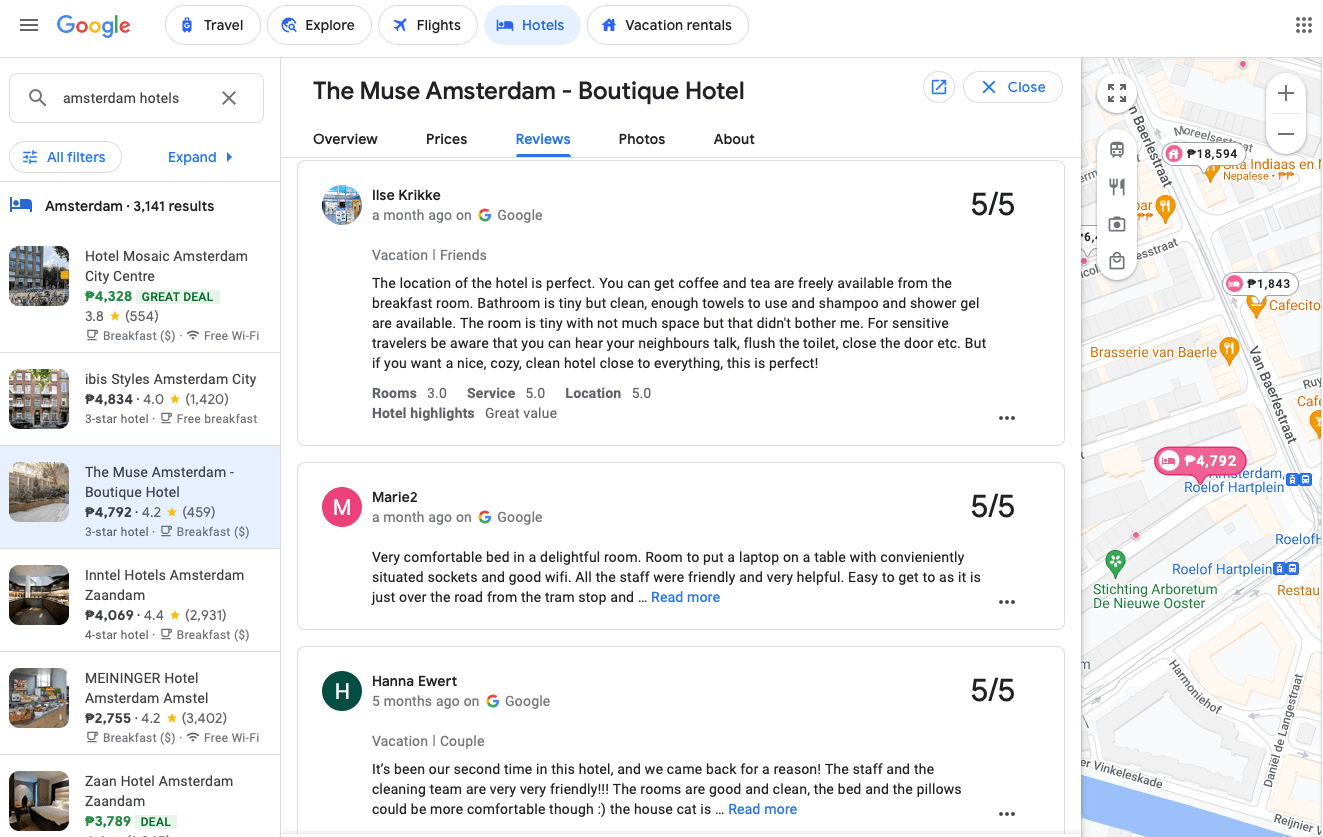The height and width of the screenshot is (837, 1323).
Task: Open options menu on Marie2's review
Action: 1006,601
